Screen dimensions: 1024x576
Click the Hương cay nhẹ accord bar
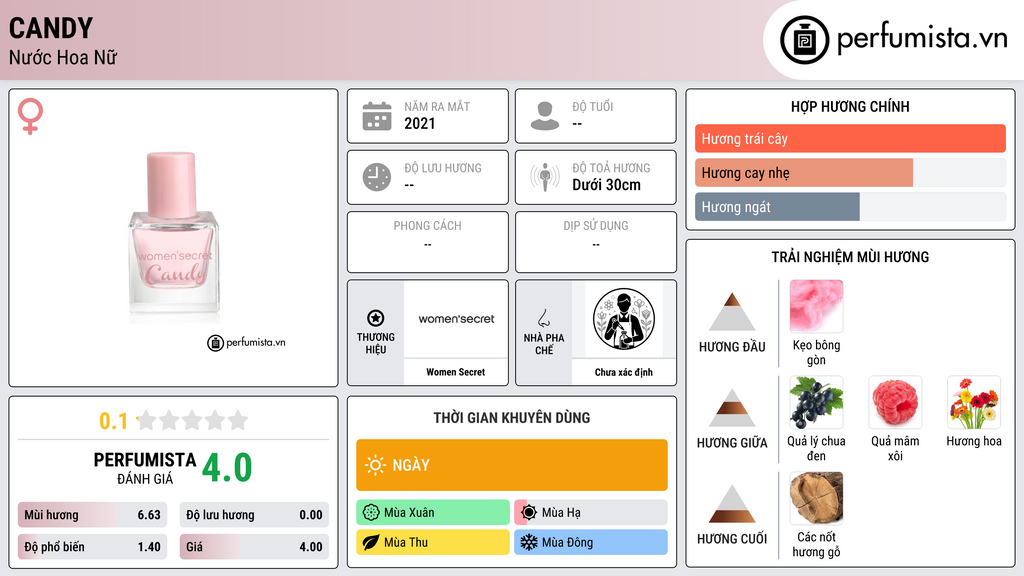pyautogui.click(x=850, y=172)
